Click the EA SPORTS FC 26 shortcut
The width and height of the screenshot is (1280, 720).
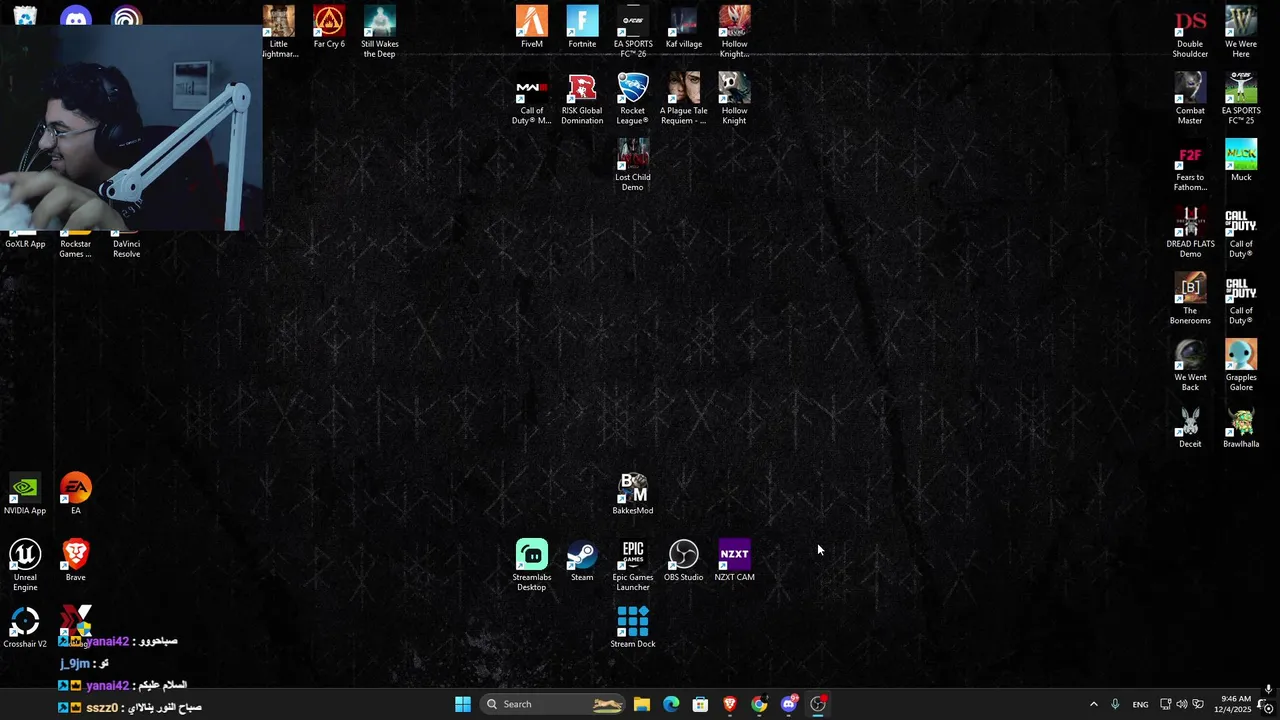(633, 31)
